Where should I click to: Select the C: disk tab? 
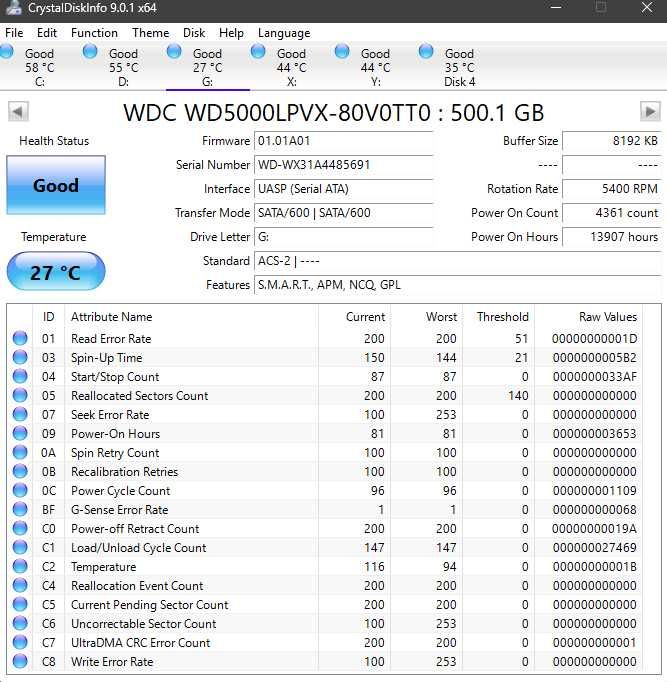40,67
